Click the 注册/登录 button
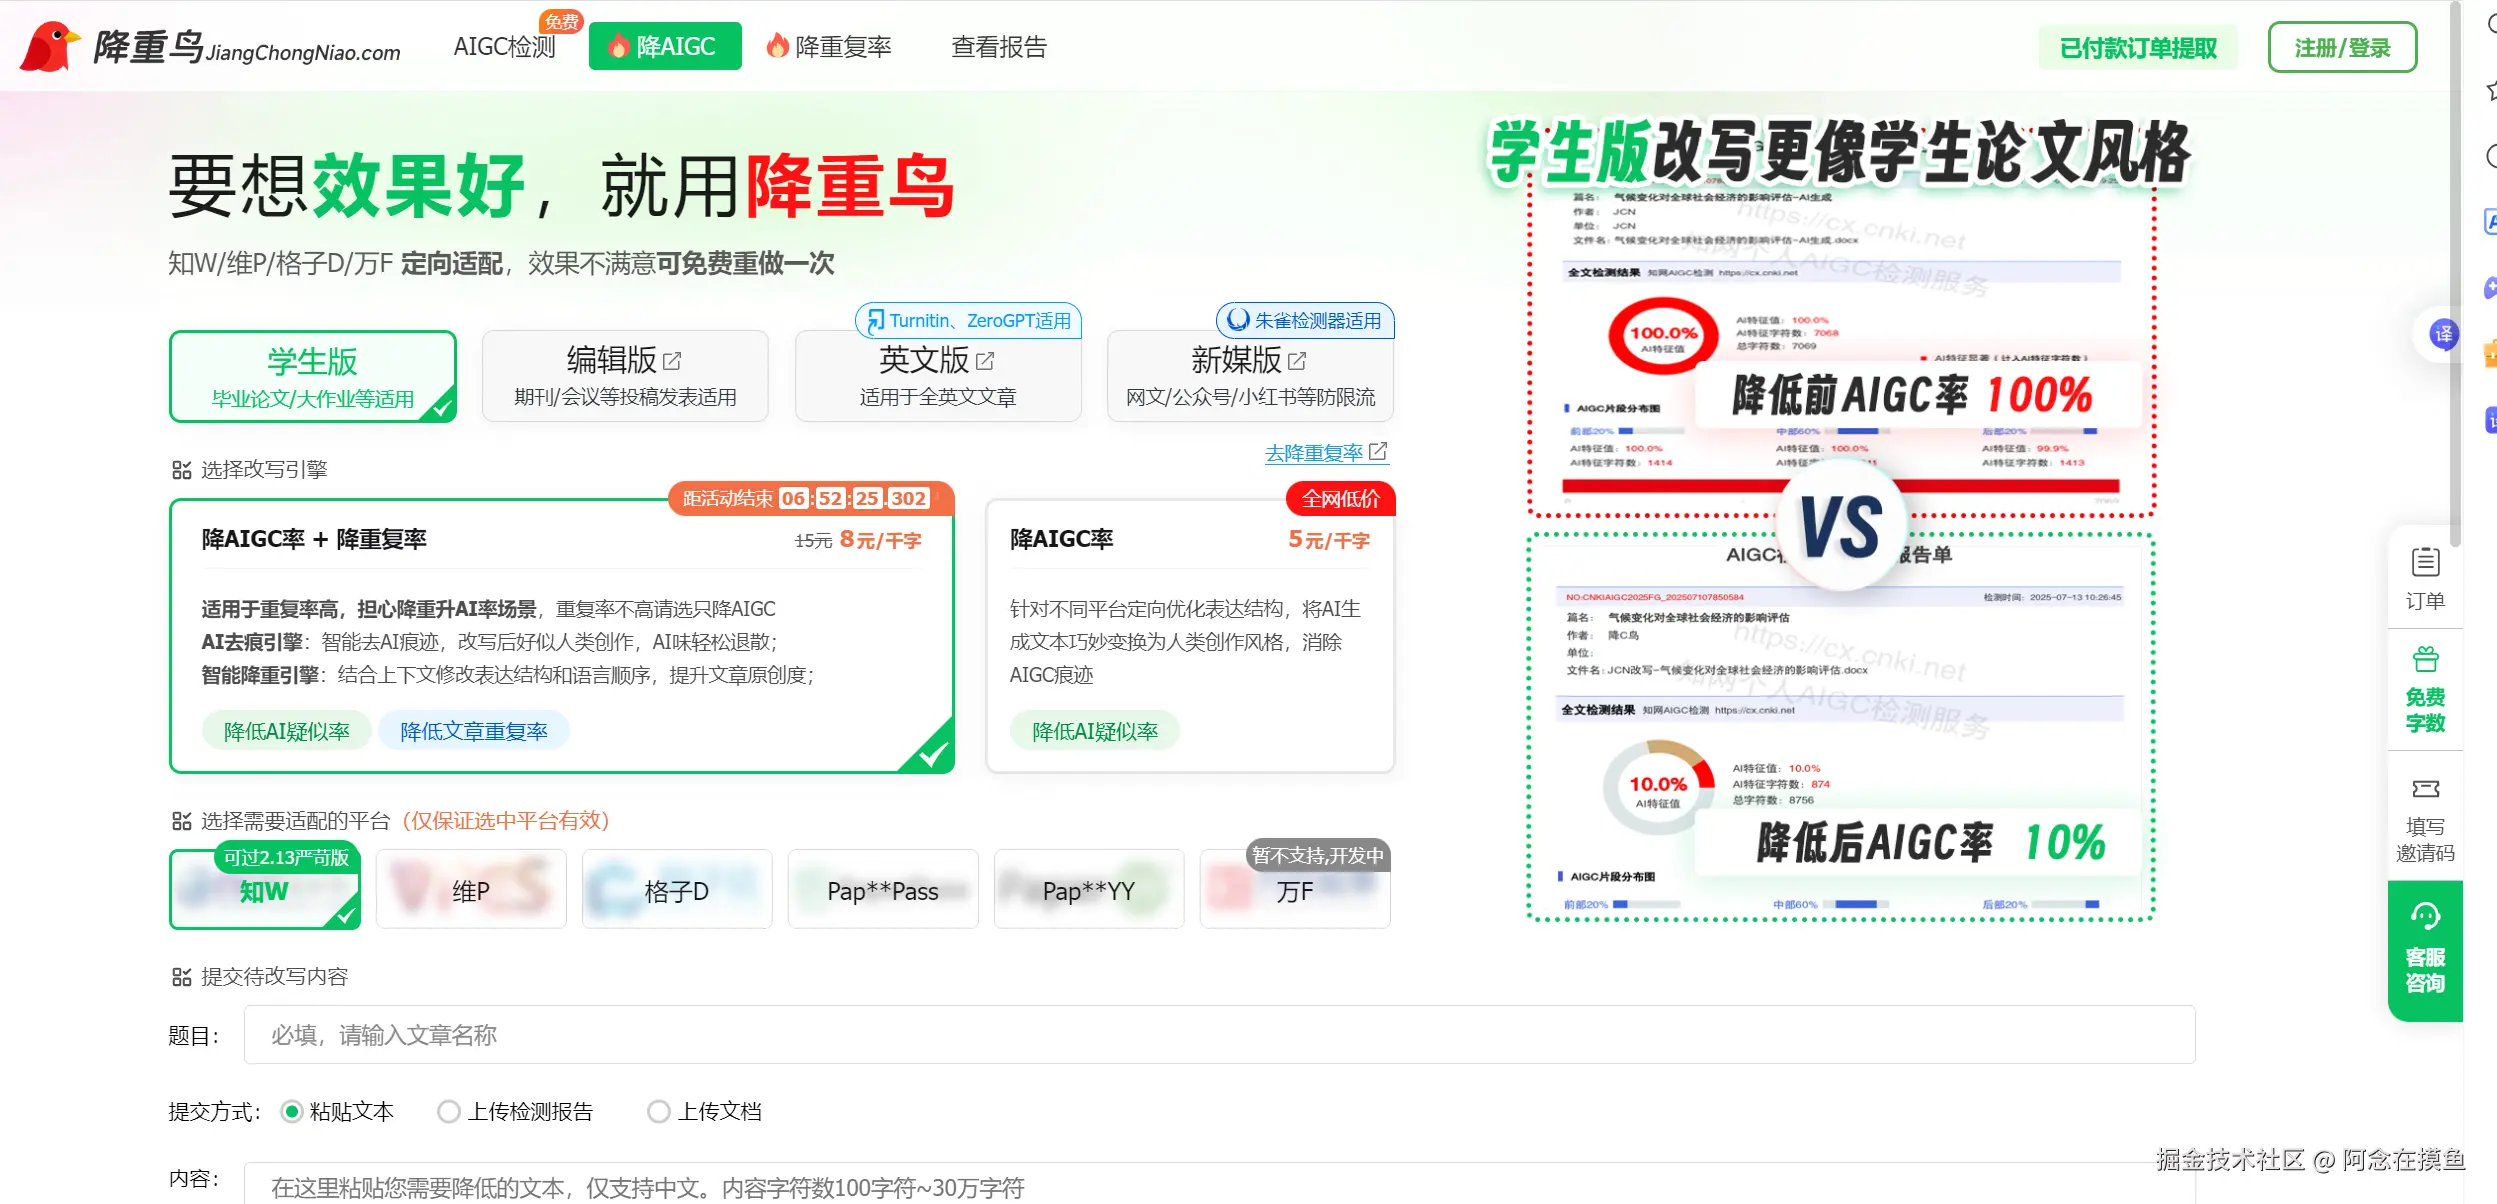2497x1204 pixels. pyautogui.click(x=2342, y=48)
